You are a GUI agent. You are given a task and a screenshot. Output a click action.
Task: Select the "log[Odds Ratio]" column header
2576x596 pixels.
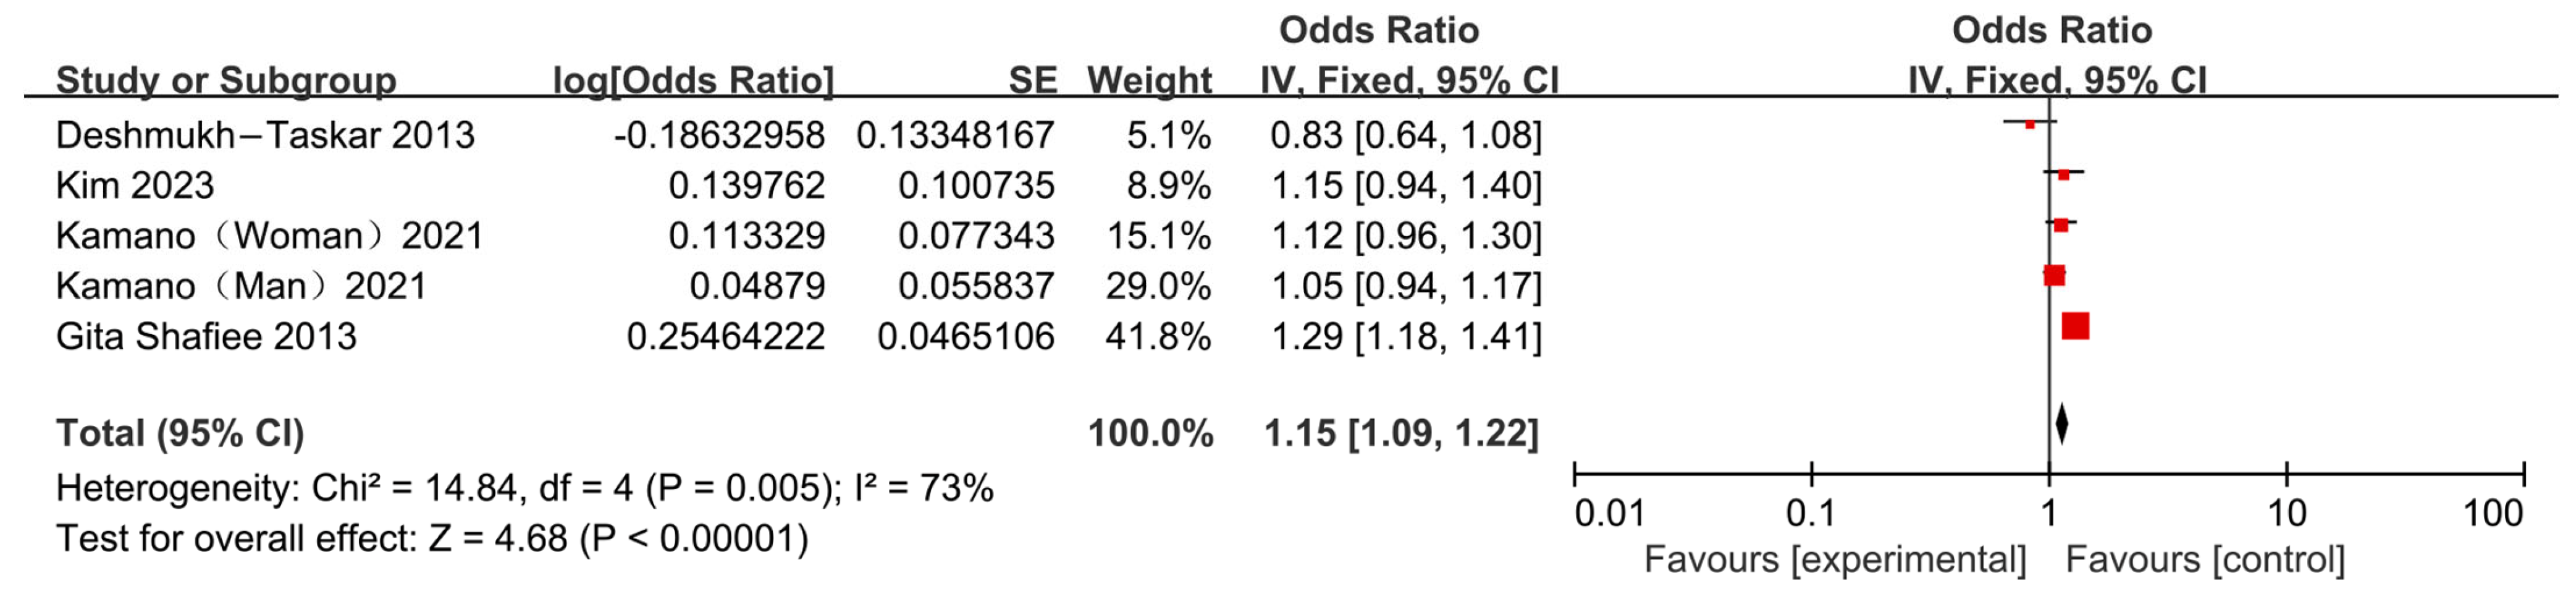(x=693, y=80)
